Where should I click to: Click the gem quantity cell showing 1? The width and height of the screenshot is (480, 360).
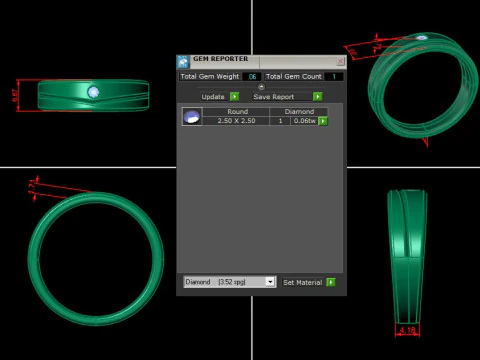point(280,121)
